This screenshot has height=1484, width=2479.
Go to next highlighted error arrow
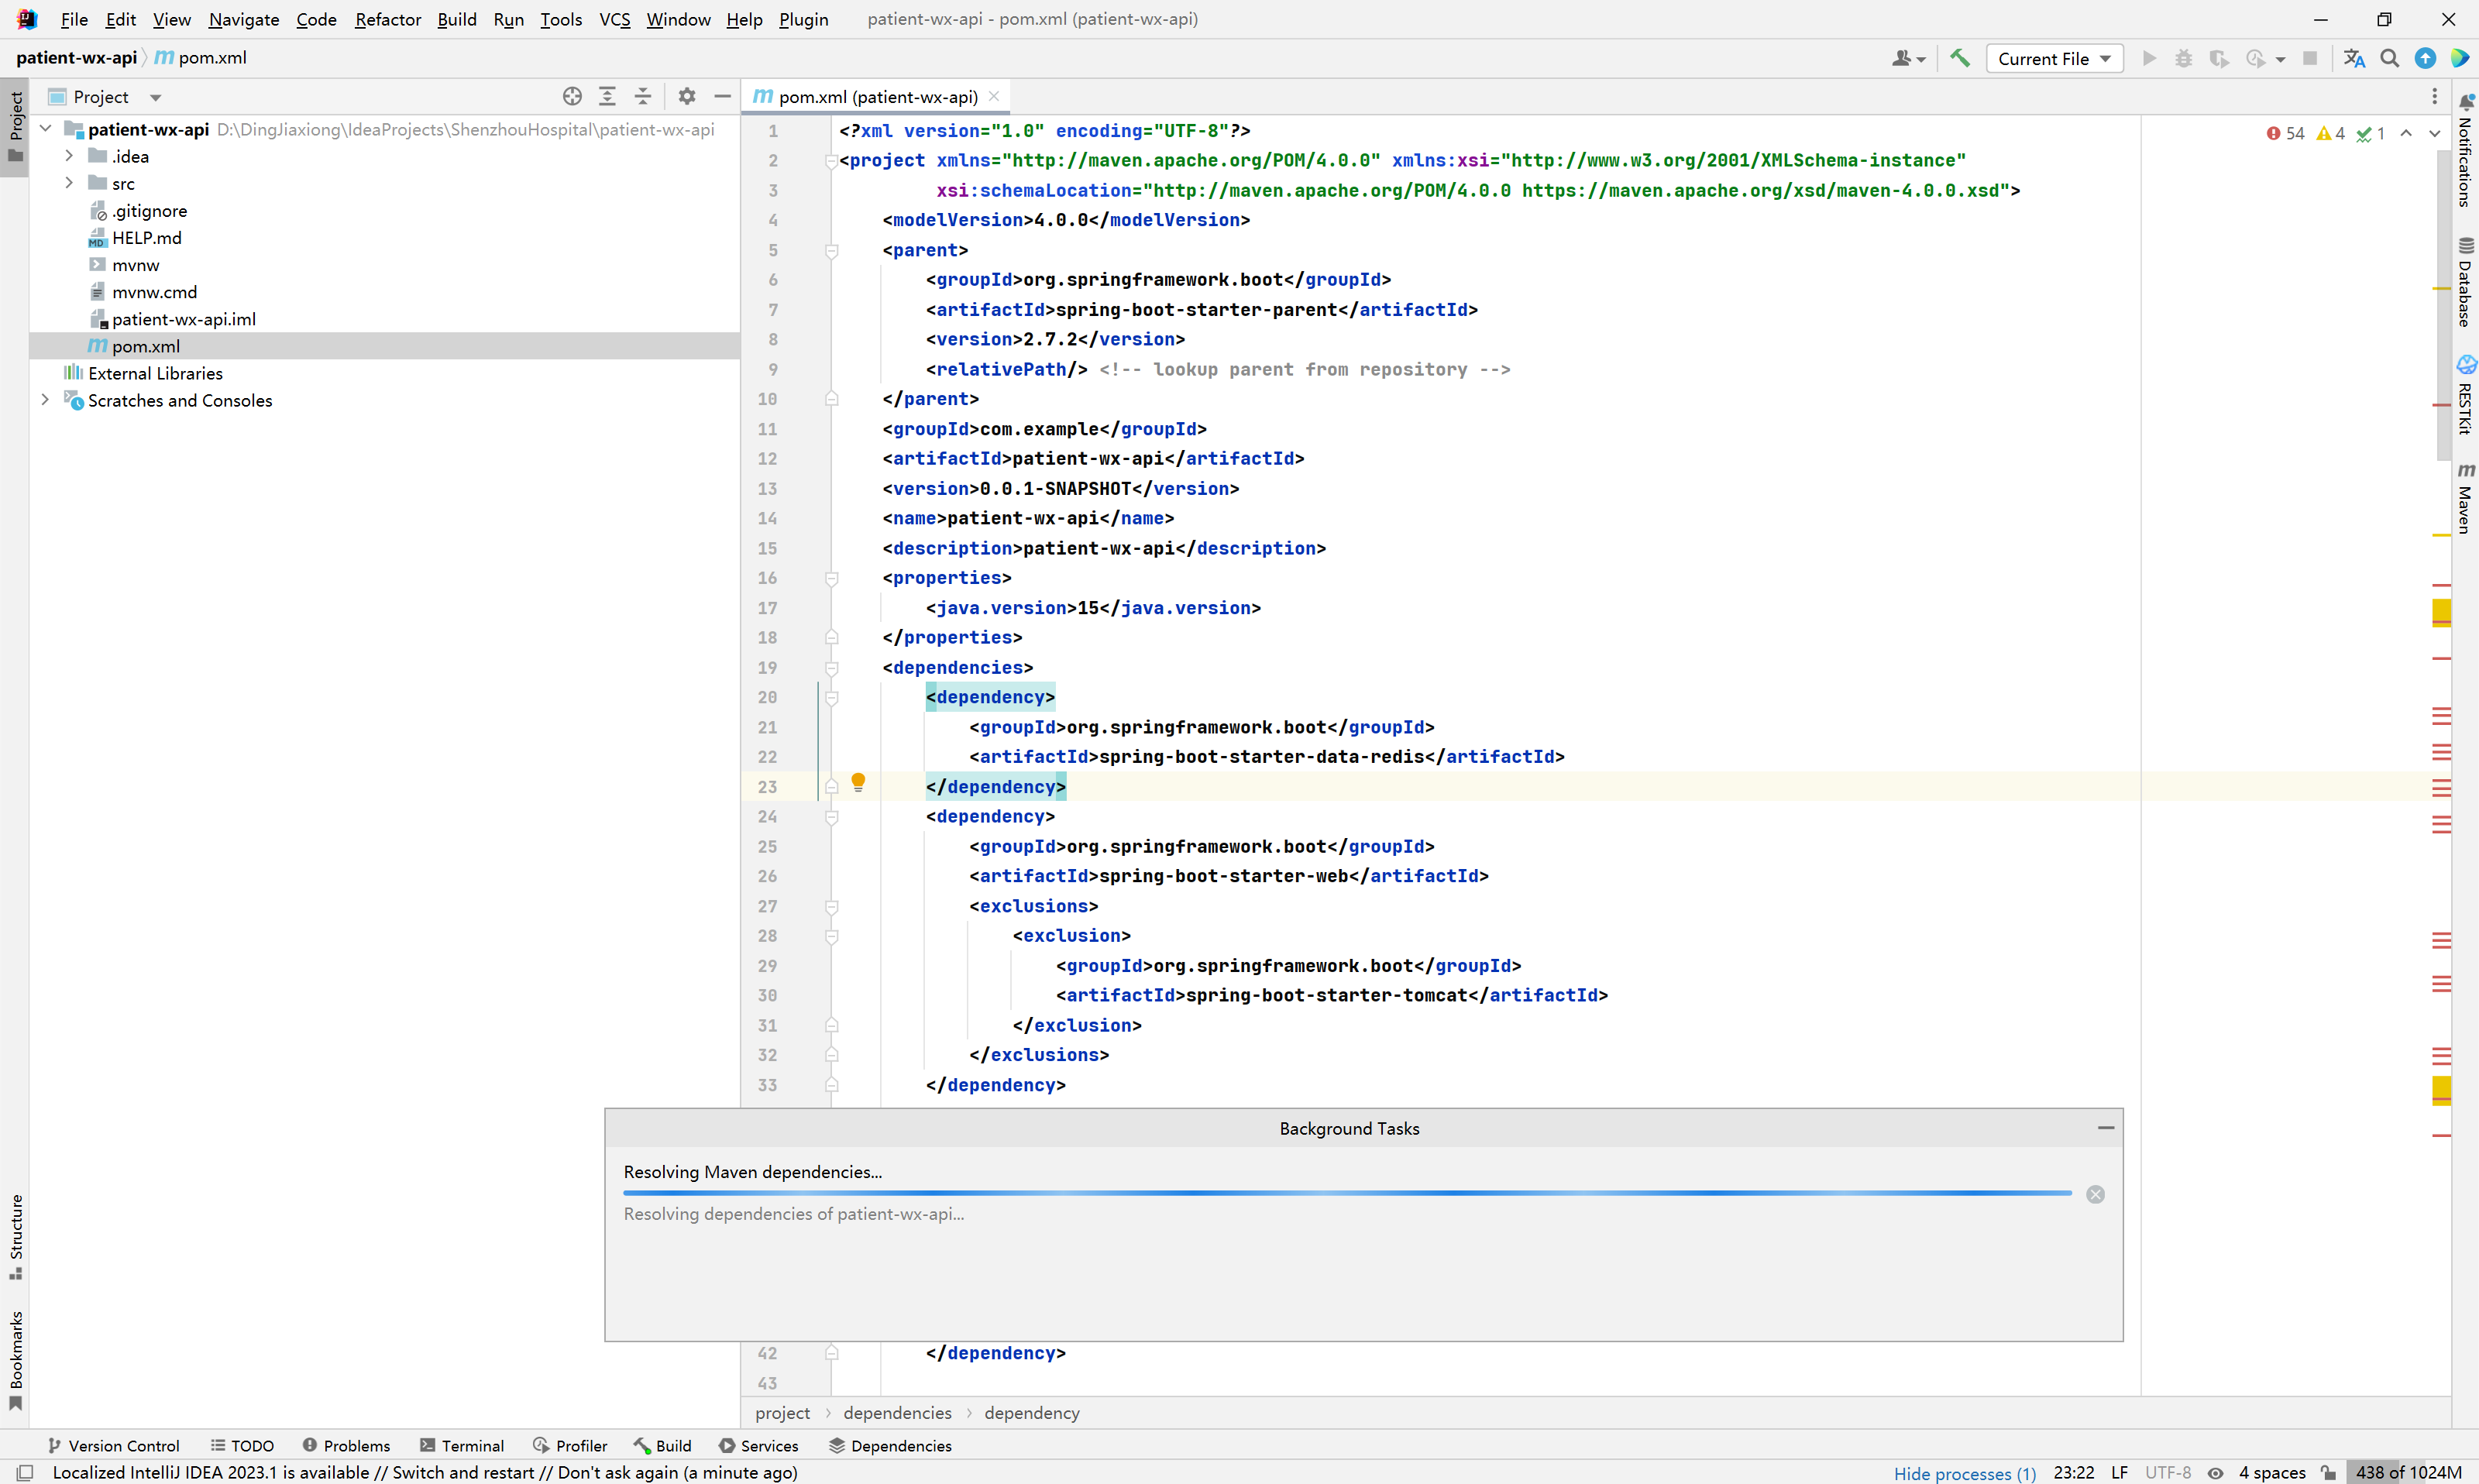(2434, 133)
